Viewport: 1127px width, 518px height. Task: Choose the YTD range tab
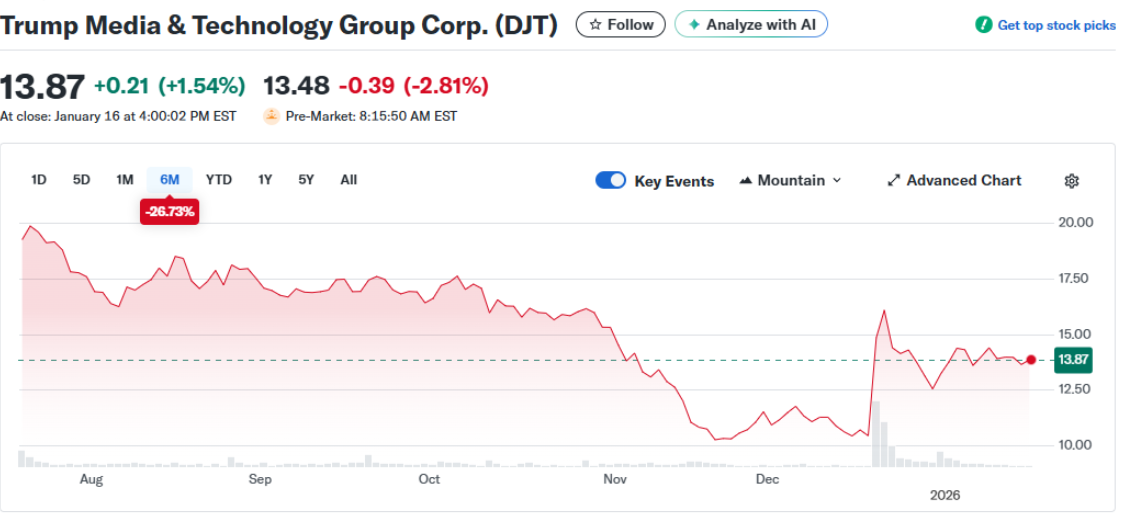218,180
